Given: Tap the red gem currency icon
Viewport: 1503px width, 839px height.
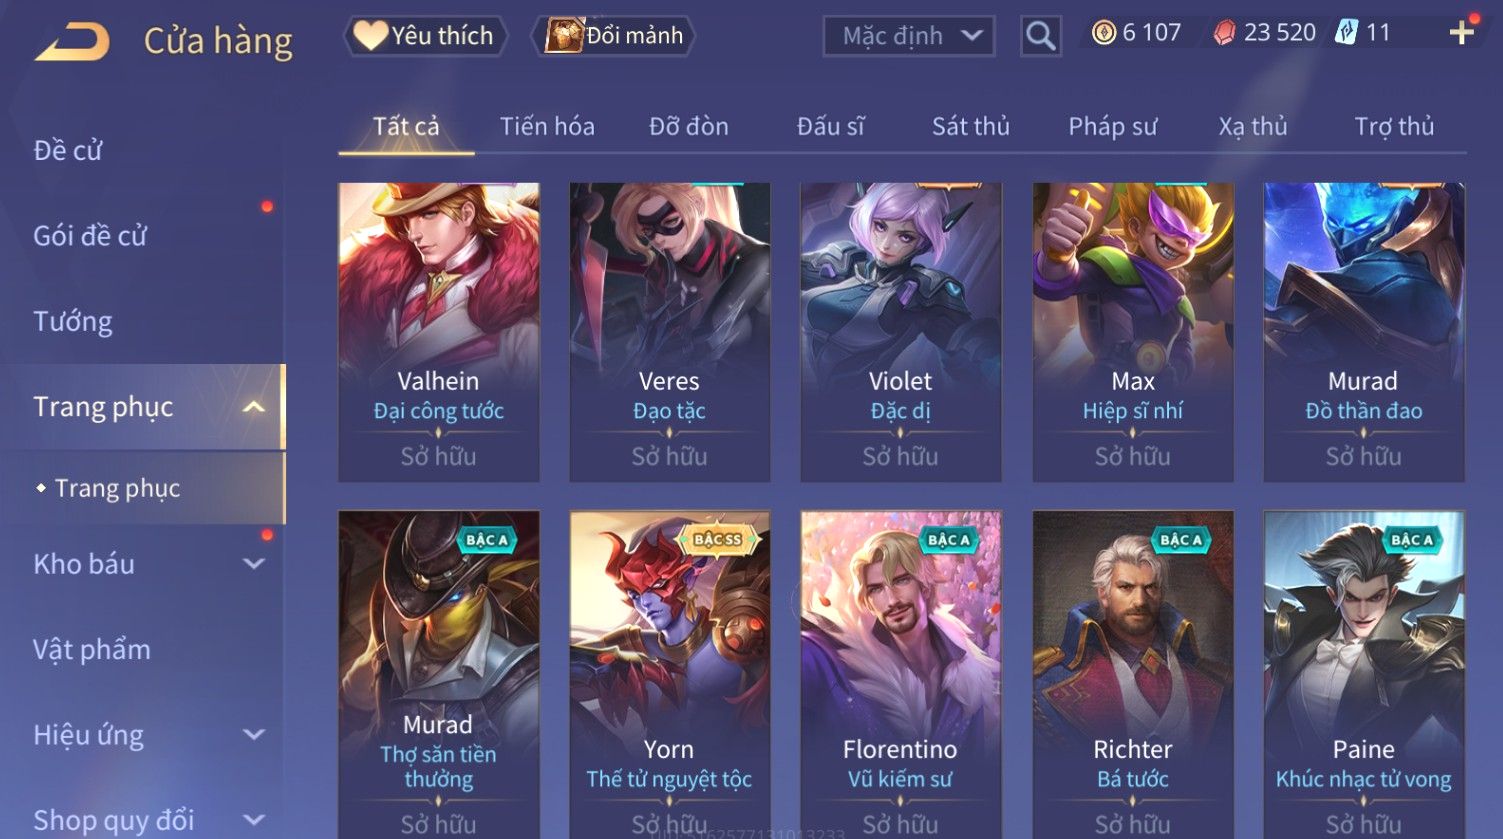Looking at the screenshot, I should click(x=1224, y=33).
